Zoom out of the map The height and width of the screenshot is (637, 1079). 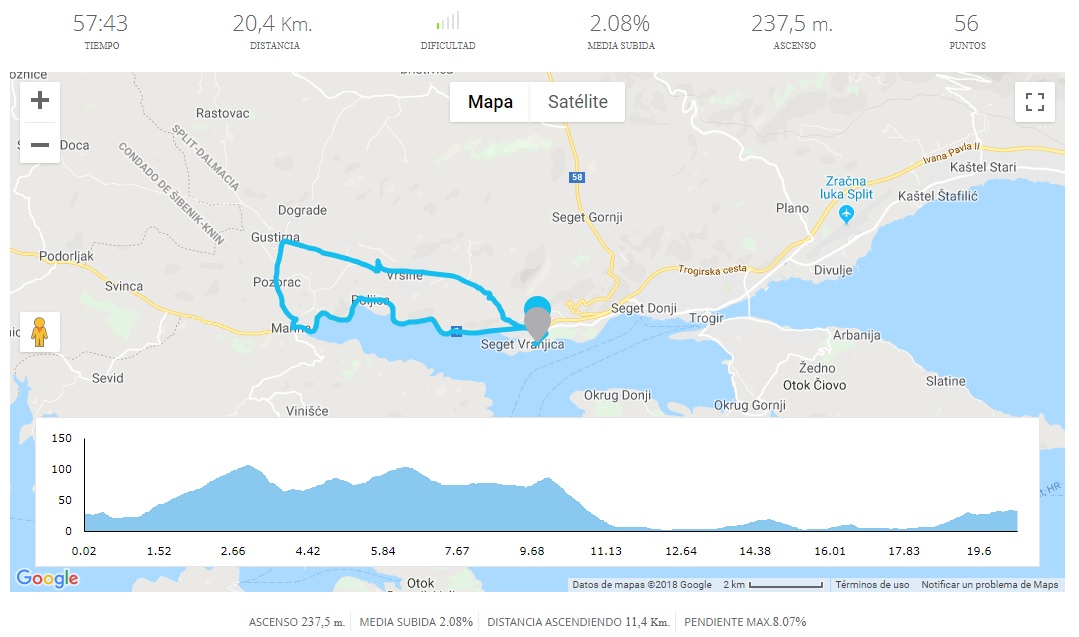(40, 145)
